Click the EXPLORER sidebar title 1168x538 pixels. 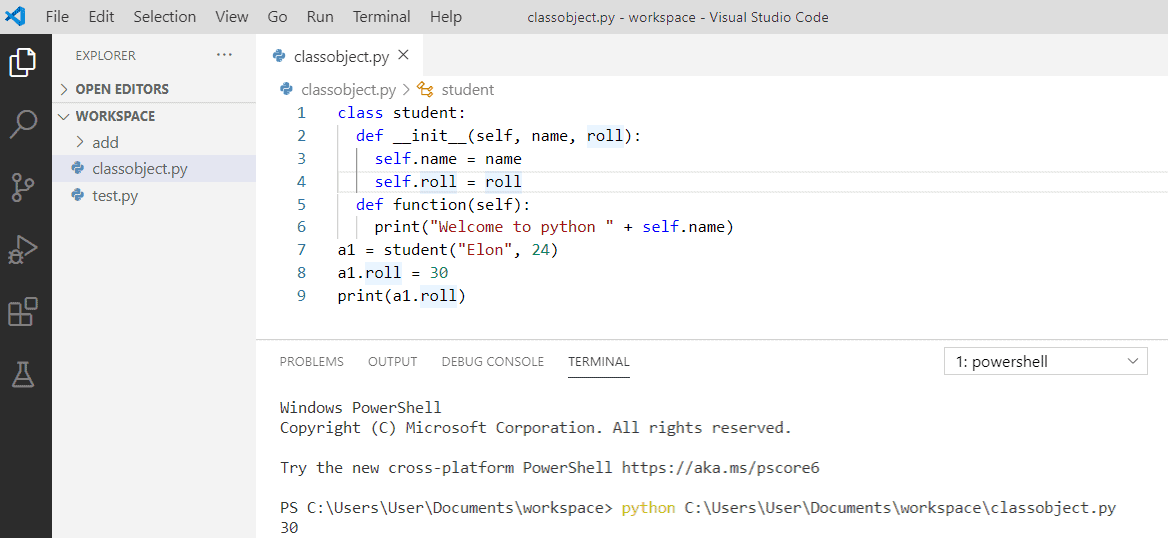[106, 55]
